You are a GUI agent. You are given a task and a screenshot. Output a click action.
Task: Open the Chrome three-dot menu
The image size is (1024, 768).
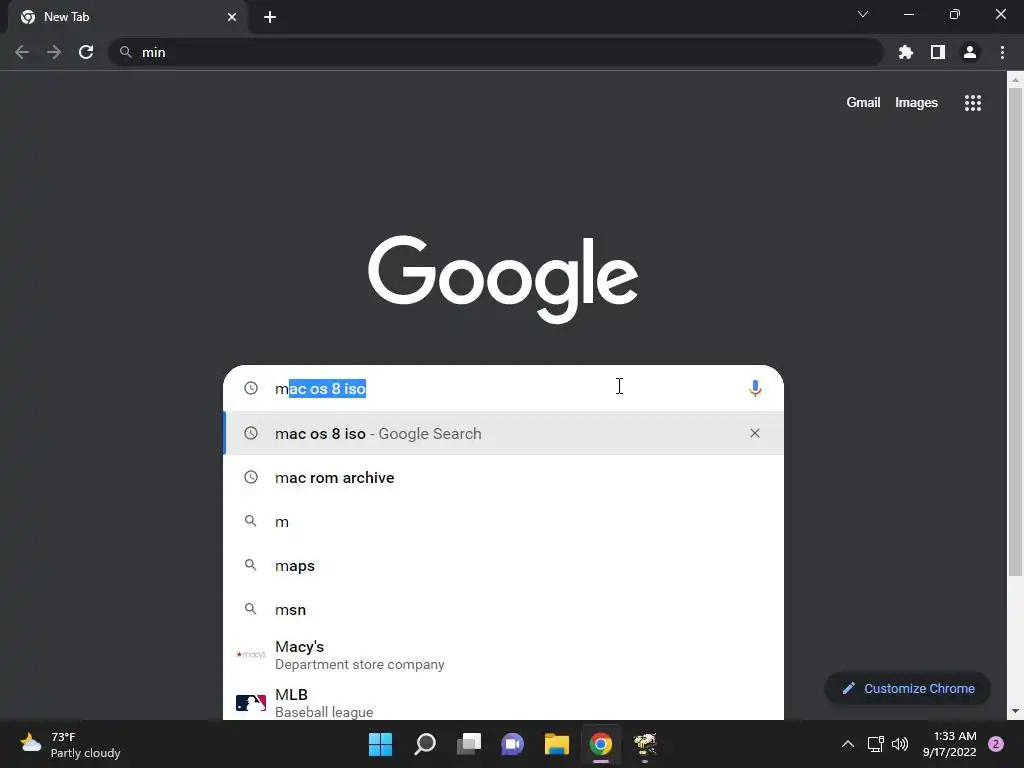[1002, 52]
